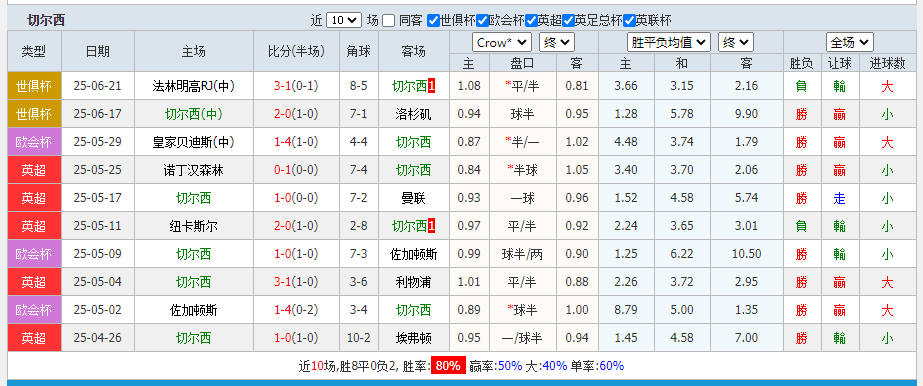Click the 角球 column header
This screenshot has width=923, height=386.
[x=359, y=51]
